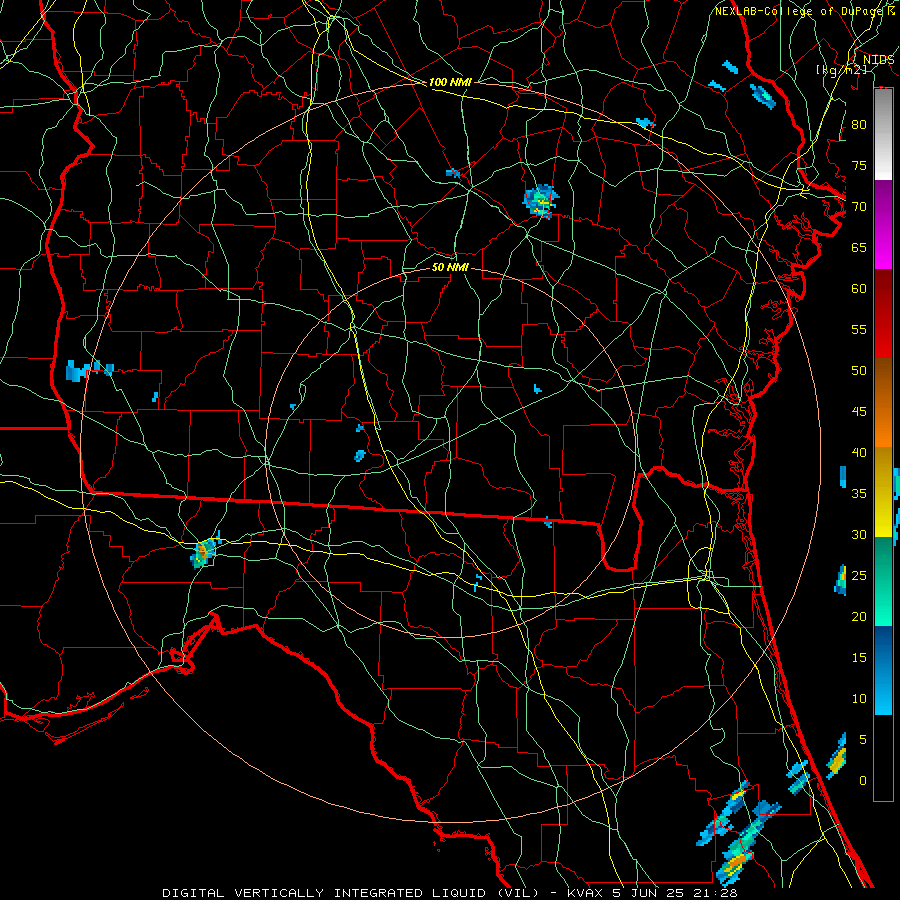
Task: Click the "KVAX" radar site identifier
Action: 584,893
